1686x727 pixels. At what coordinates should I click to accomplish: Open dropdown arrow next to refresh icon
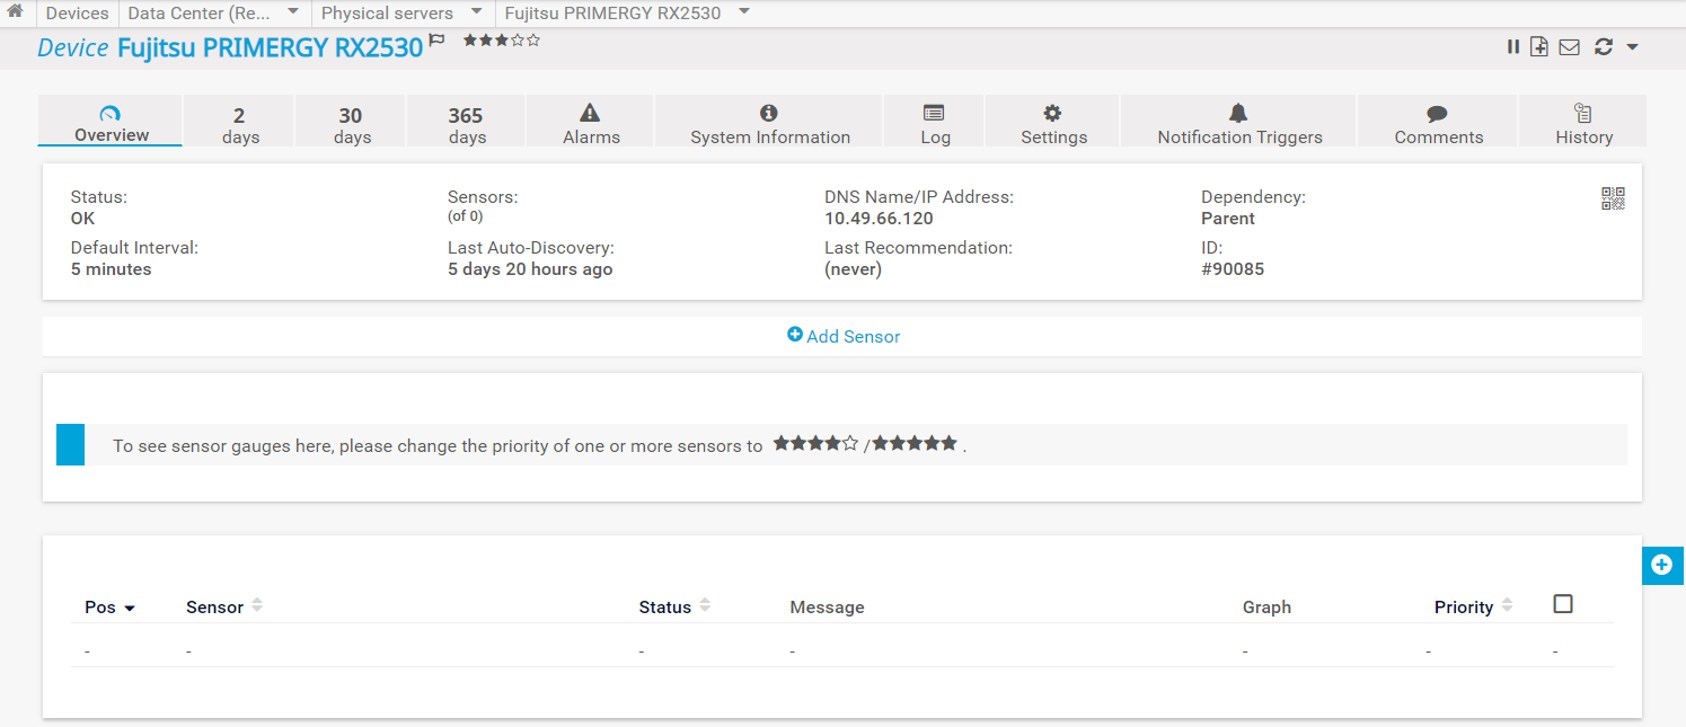pyautogui.click(x=1632, y=47)
